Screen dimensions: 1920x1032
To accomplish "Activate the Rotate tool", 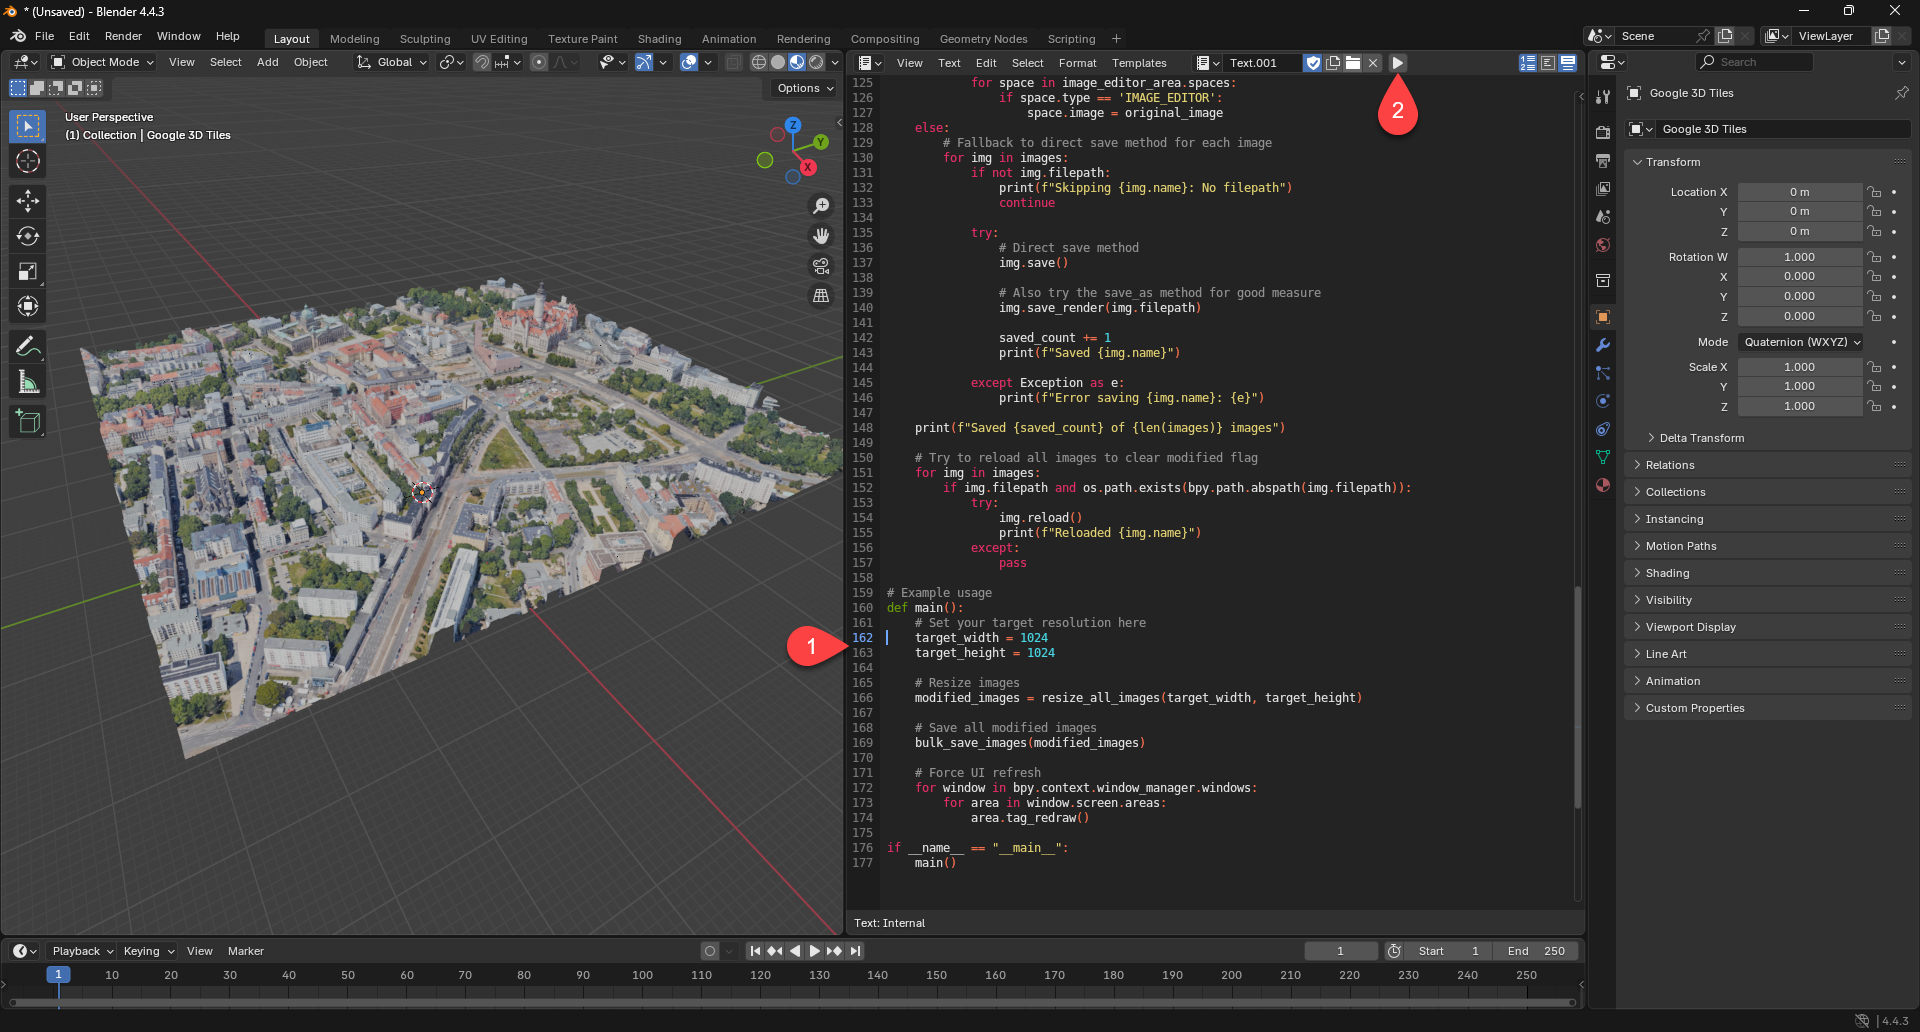I will click(28, 236).
